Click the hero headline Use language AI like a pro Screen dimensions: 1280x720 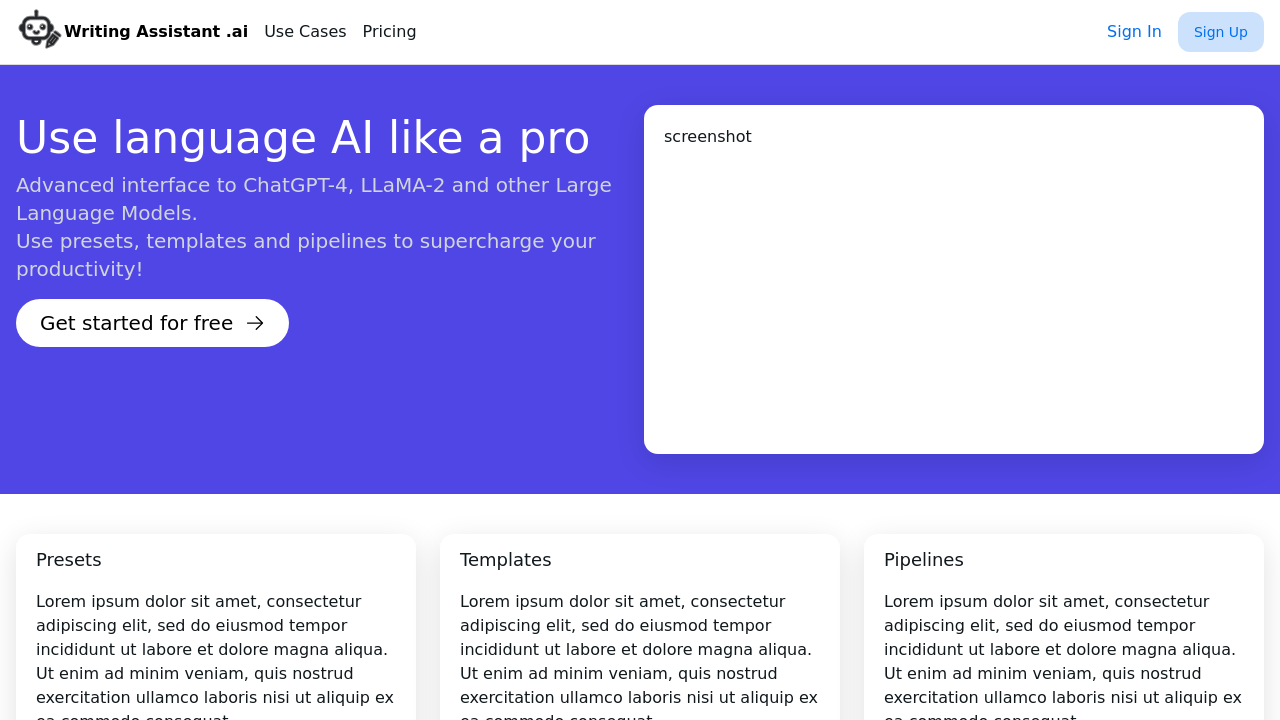click(x=303, y=139)
